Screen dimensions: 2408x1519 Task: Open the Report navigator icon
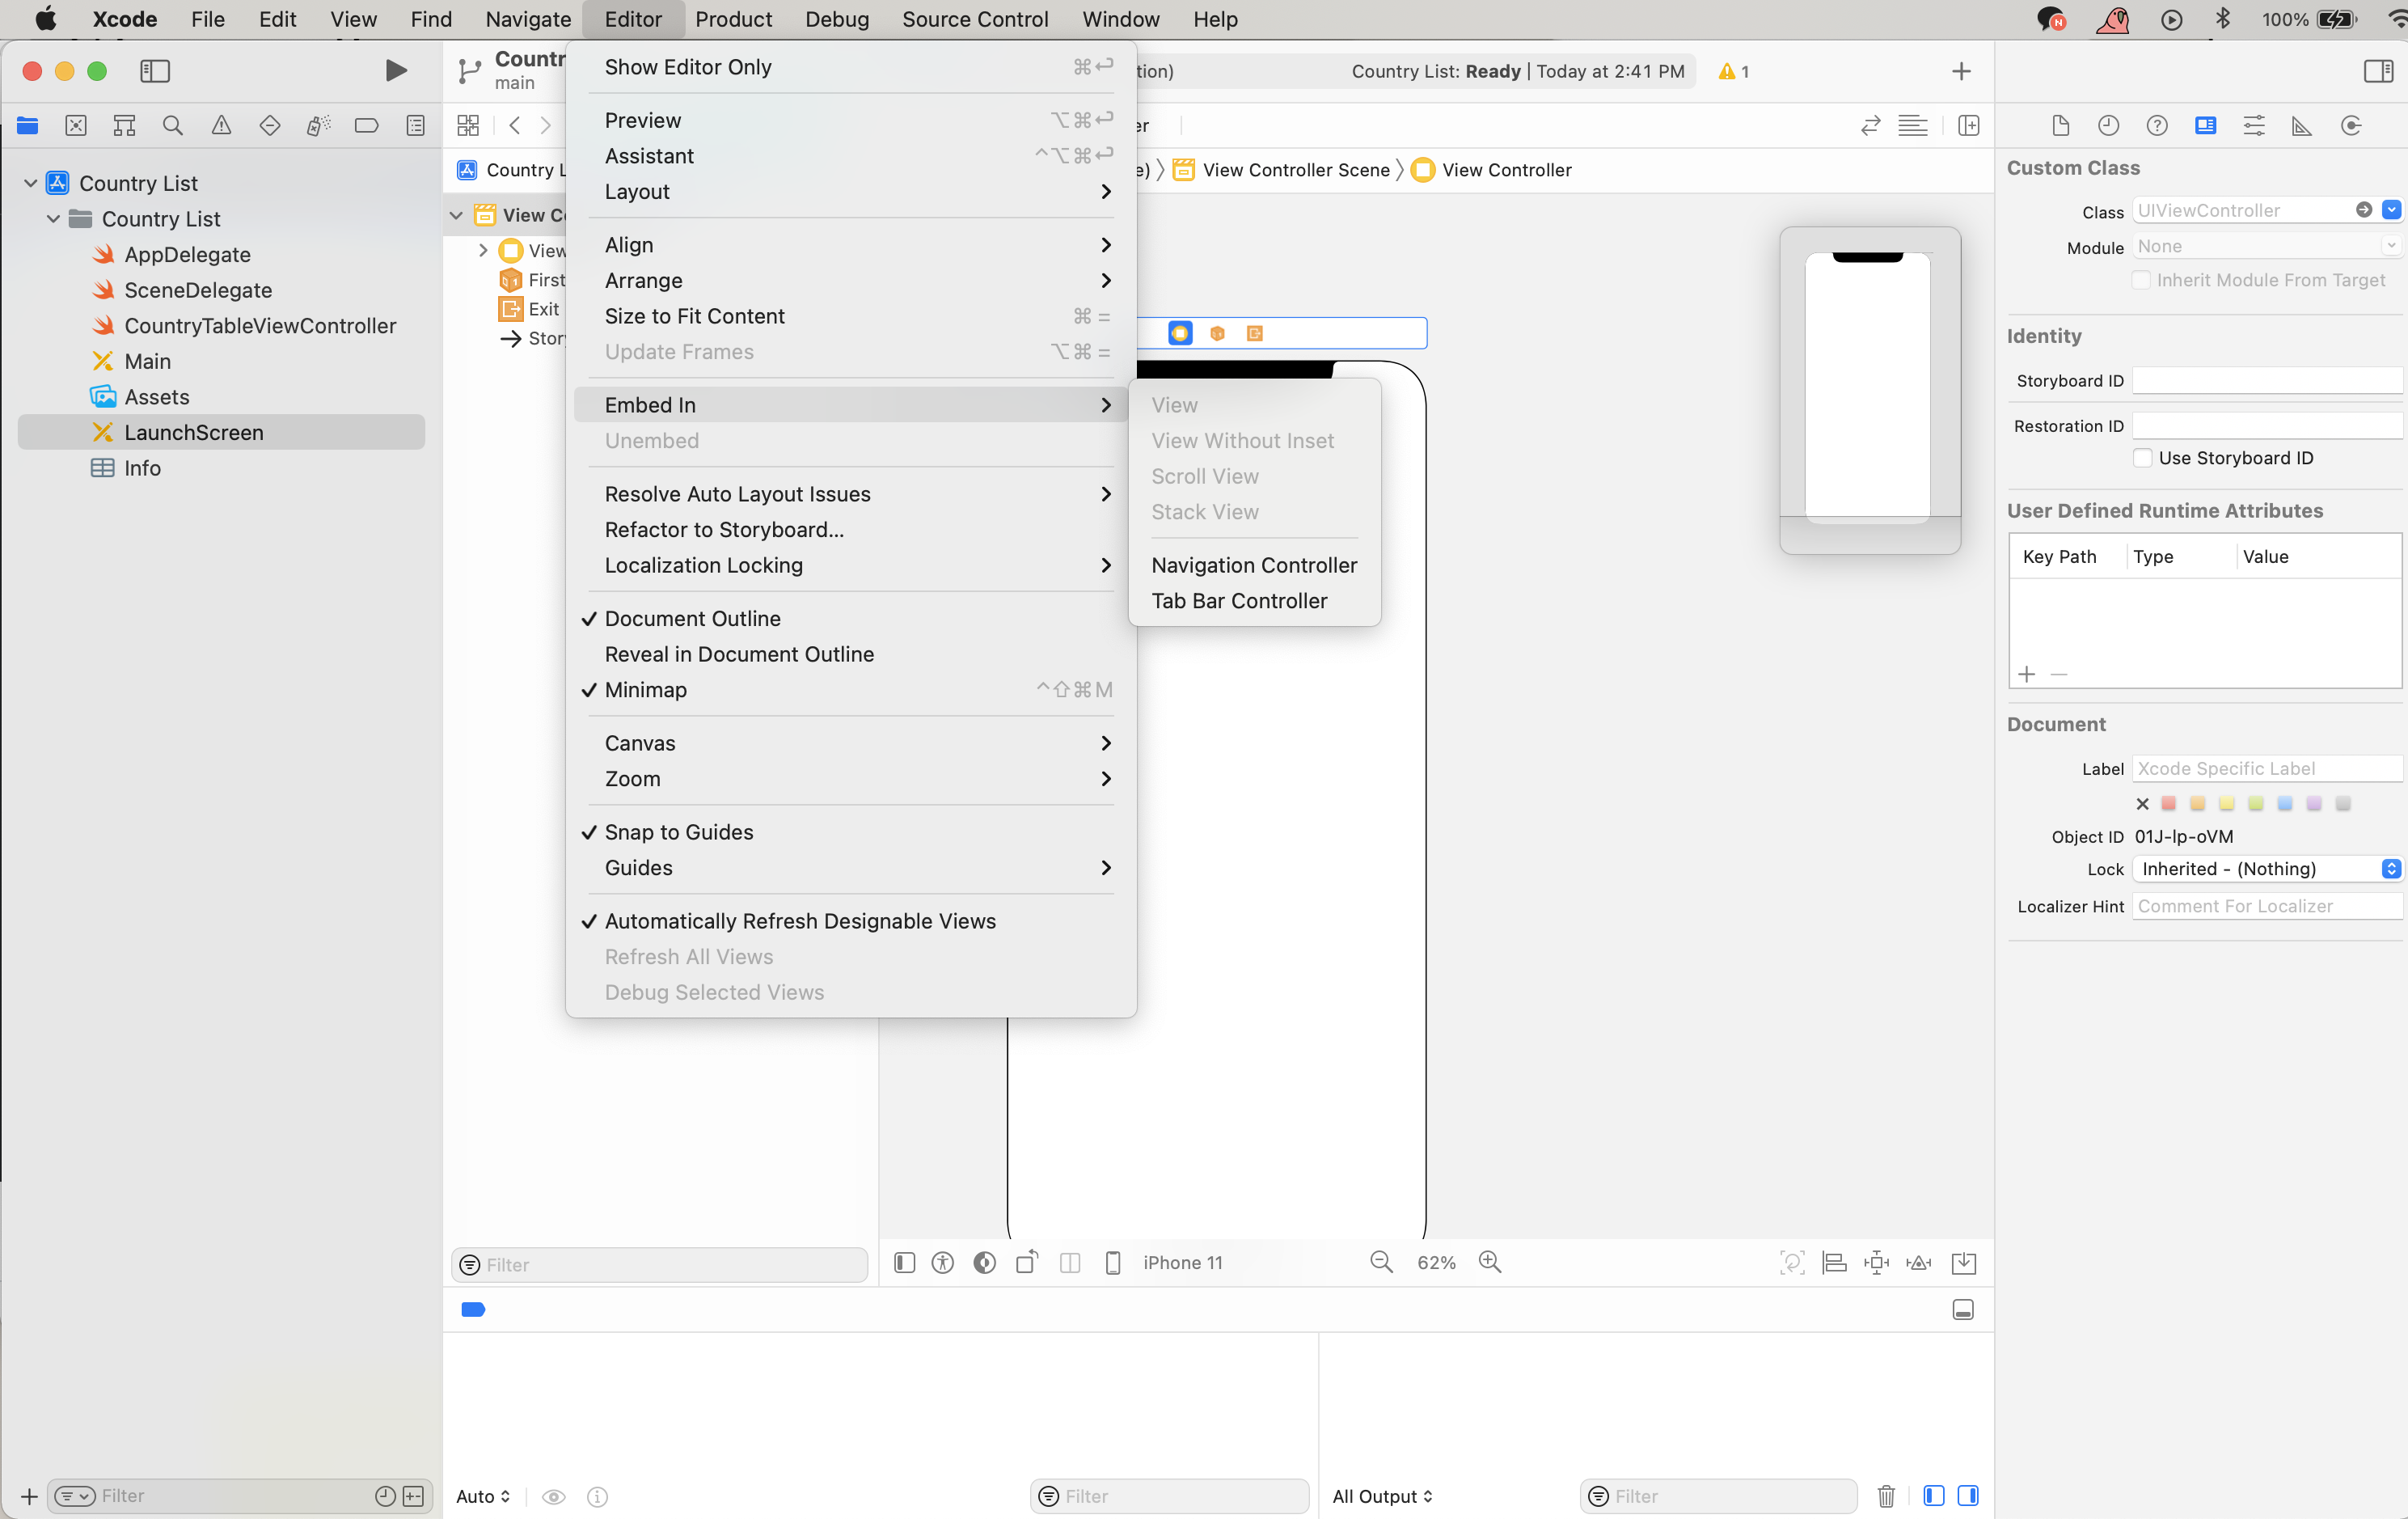click(415, 125)
